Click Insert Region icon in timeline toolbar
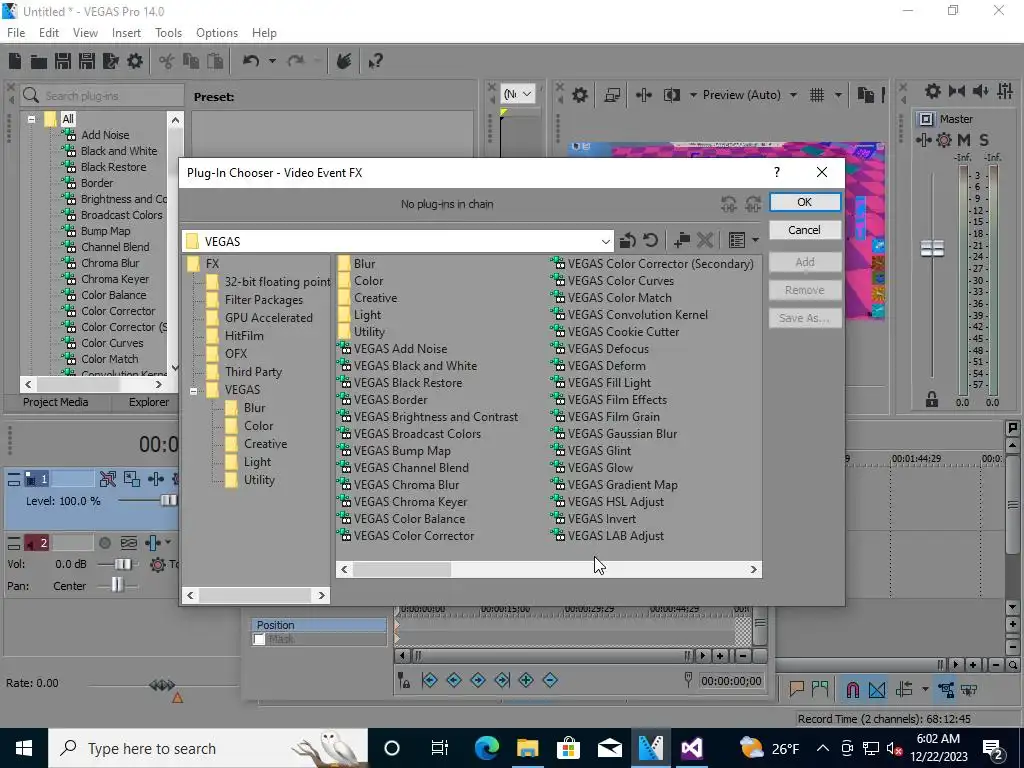 coord(820,689)
